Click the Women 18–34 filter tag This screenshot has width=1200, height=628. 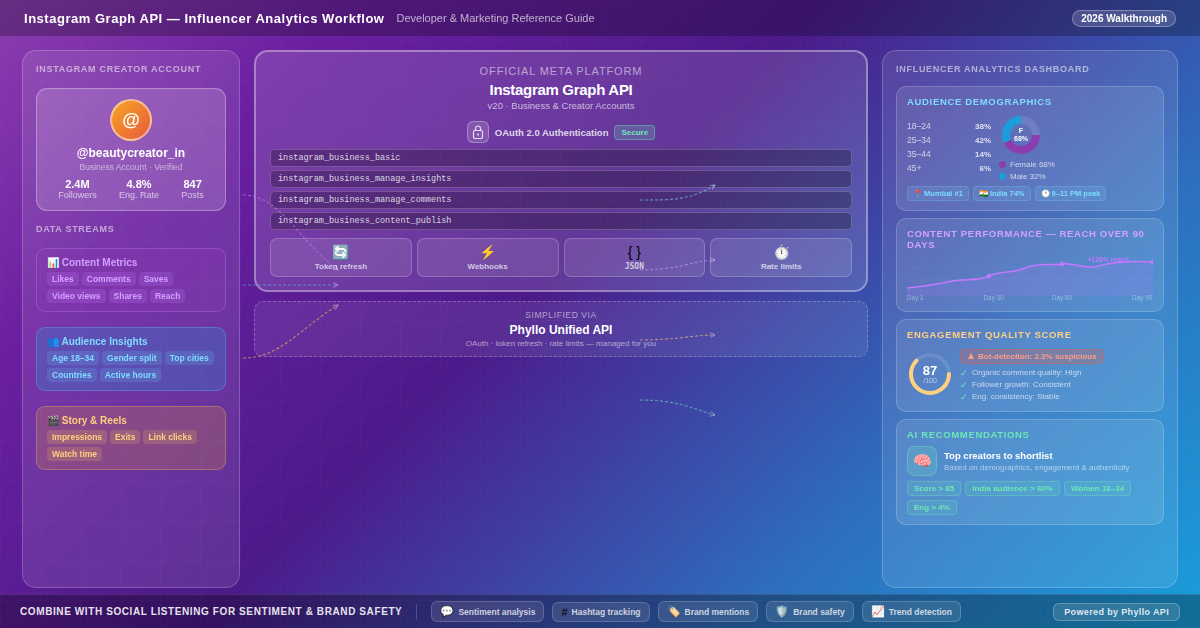tap(1097, 488)
